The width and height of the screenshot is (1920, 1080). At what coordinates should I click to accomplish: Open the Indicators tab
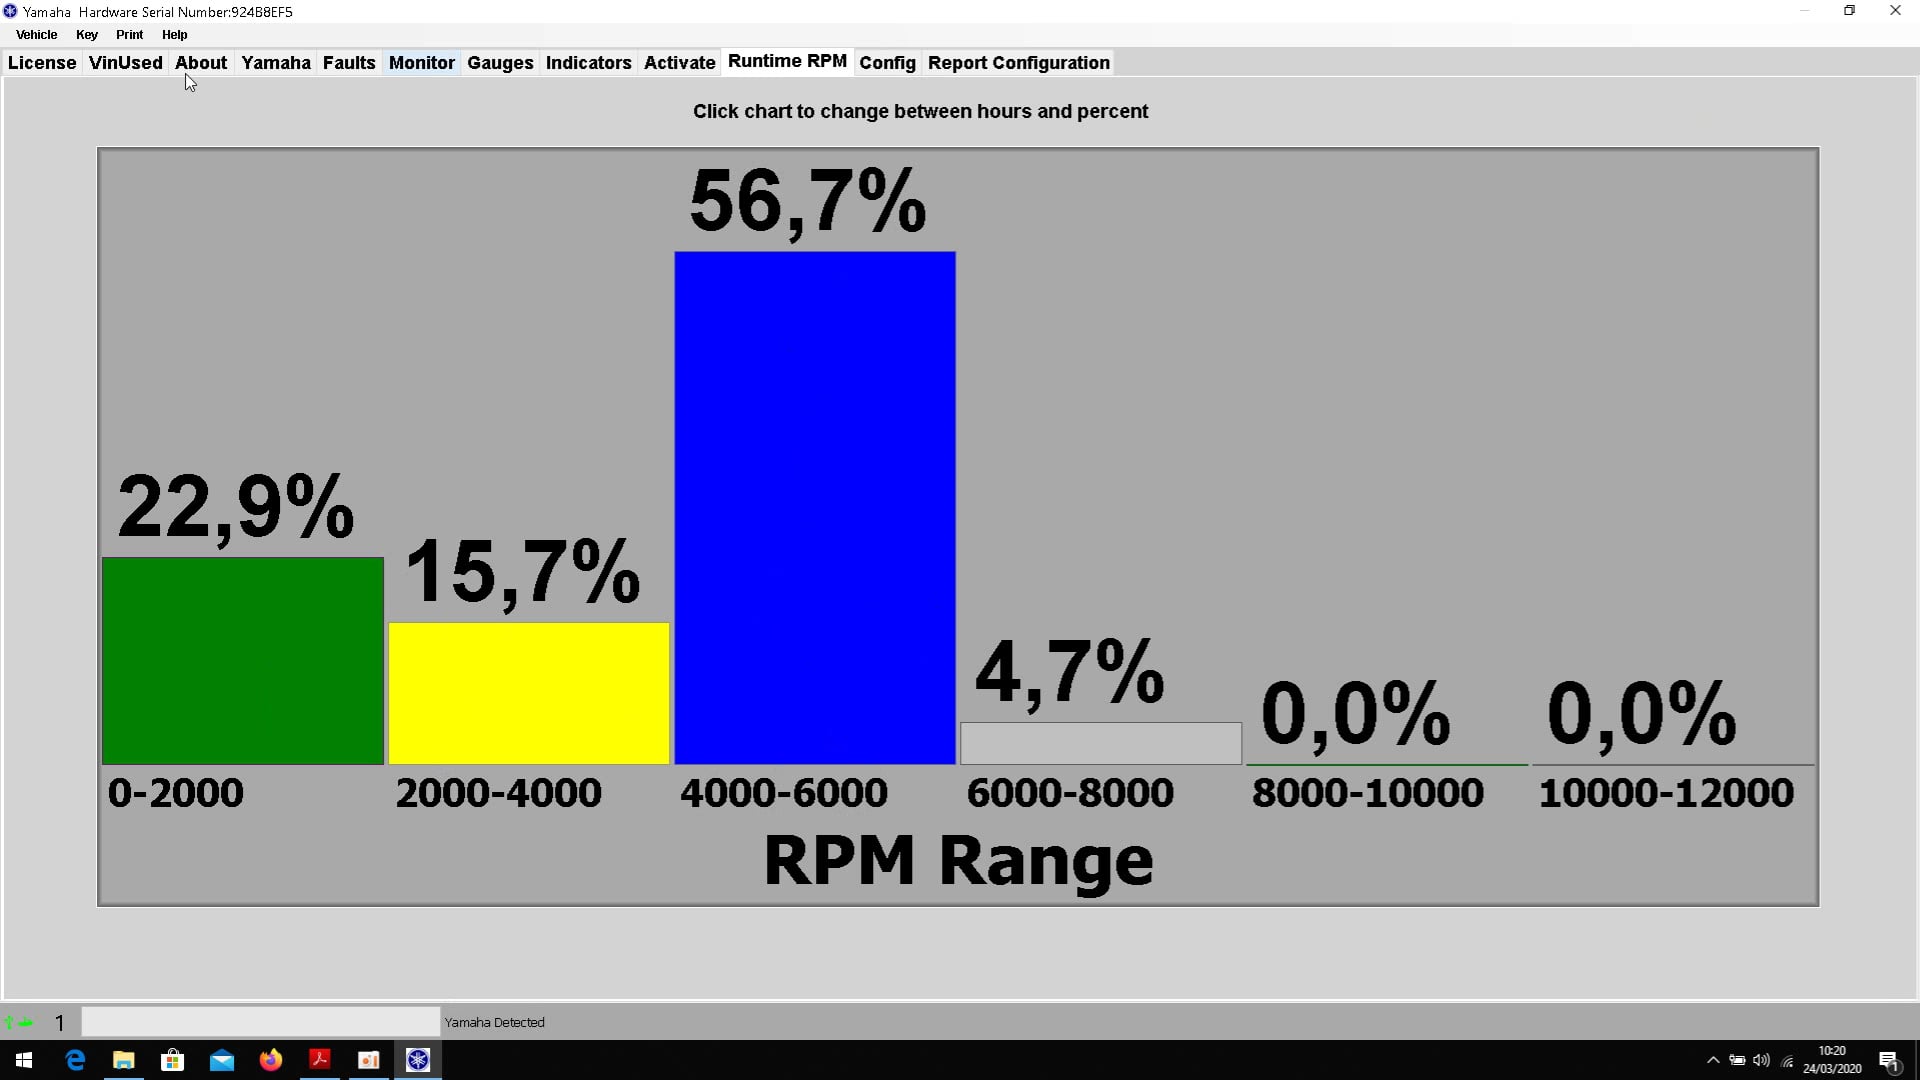588,63
